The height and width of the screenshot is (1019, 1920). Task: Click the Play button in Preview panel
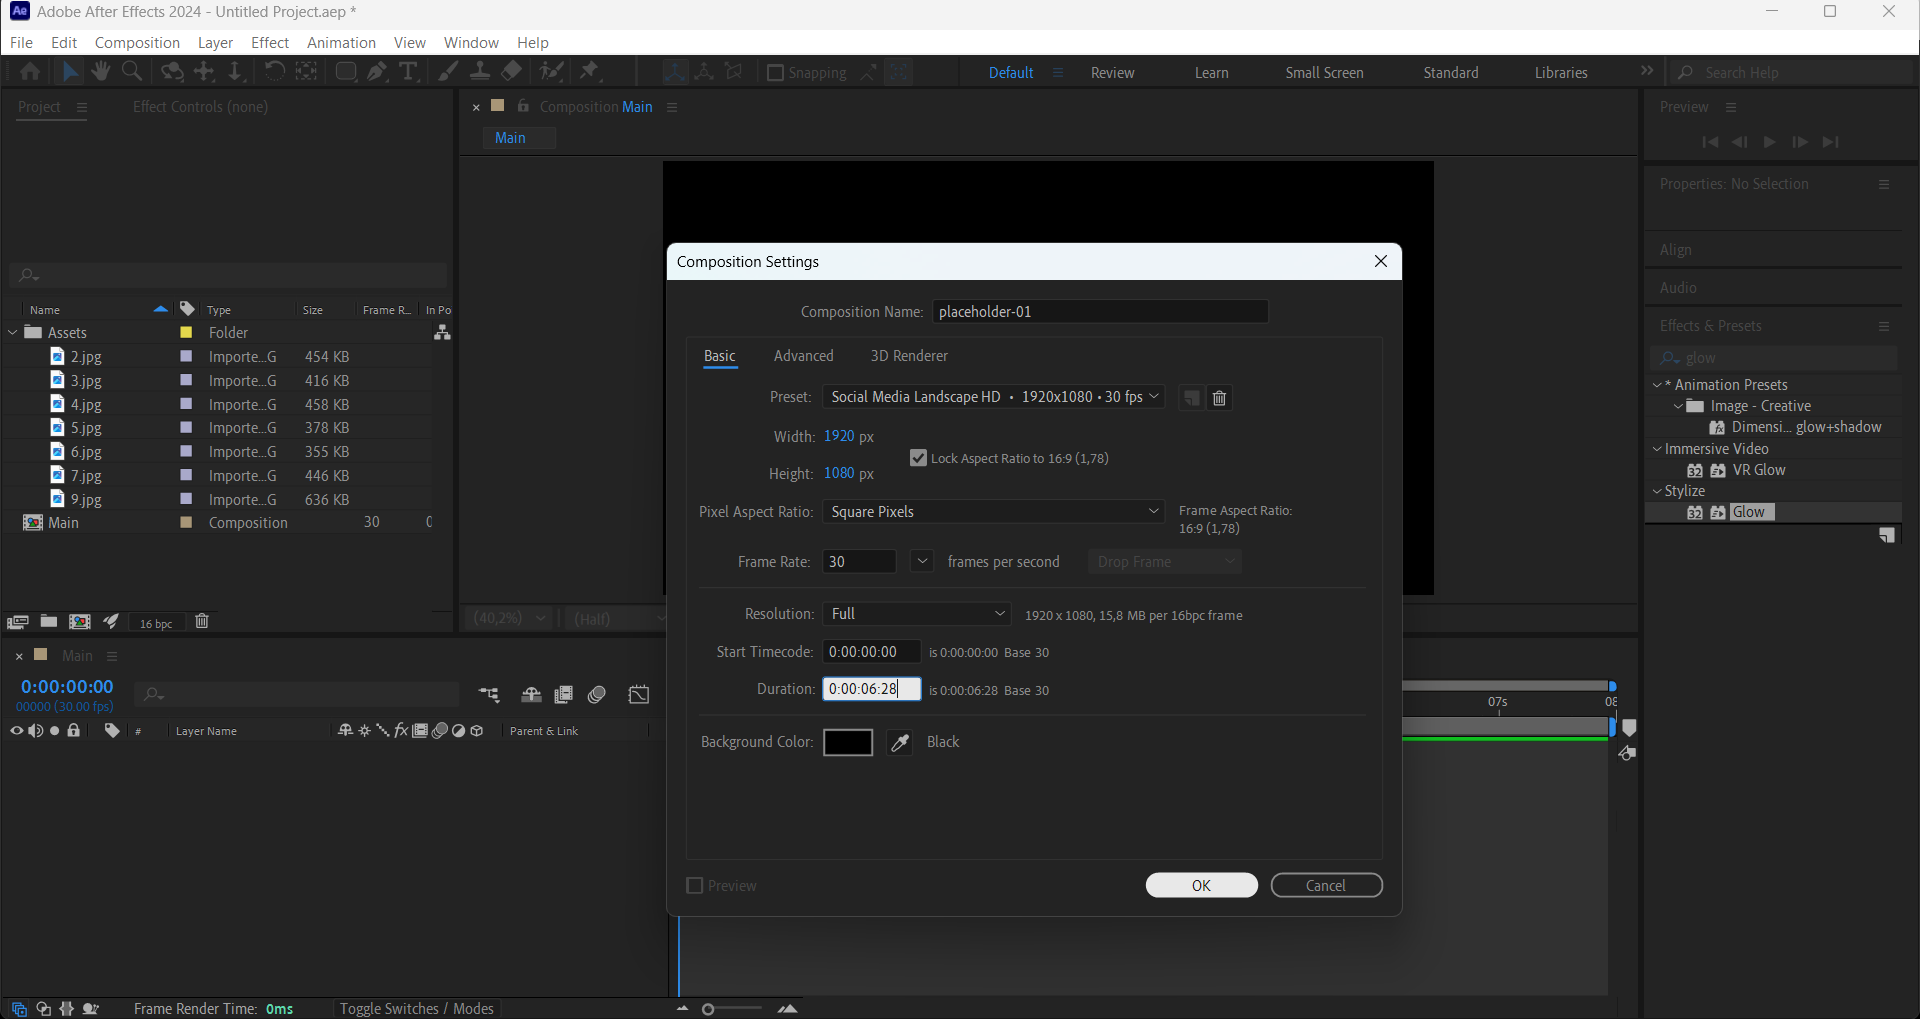[x=1769, y=142]
